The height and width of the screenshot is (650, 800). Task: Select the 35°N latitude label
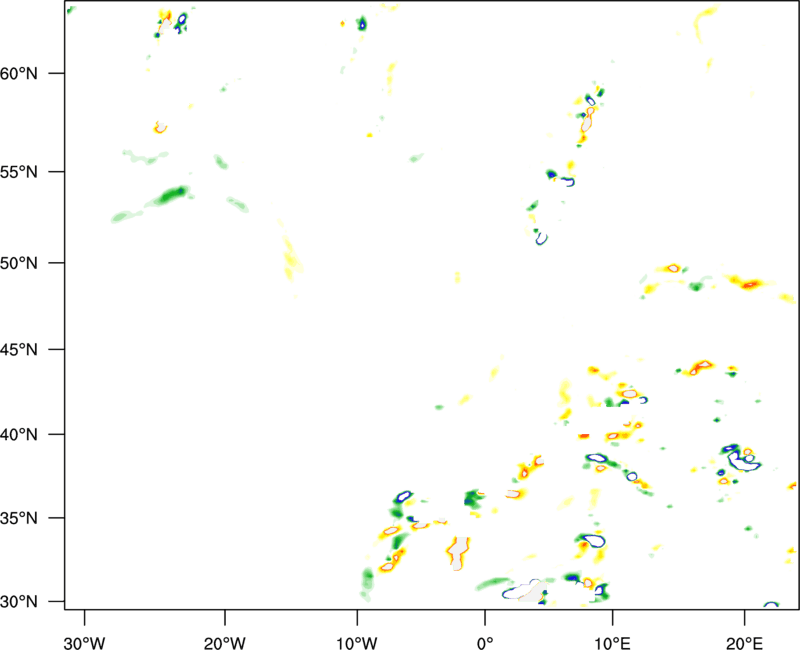[19, 518]
